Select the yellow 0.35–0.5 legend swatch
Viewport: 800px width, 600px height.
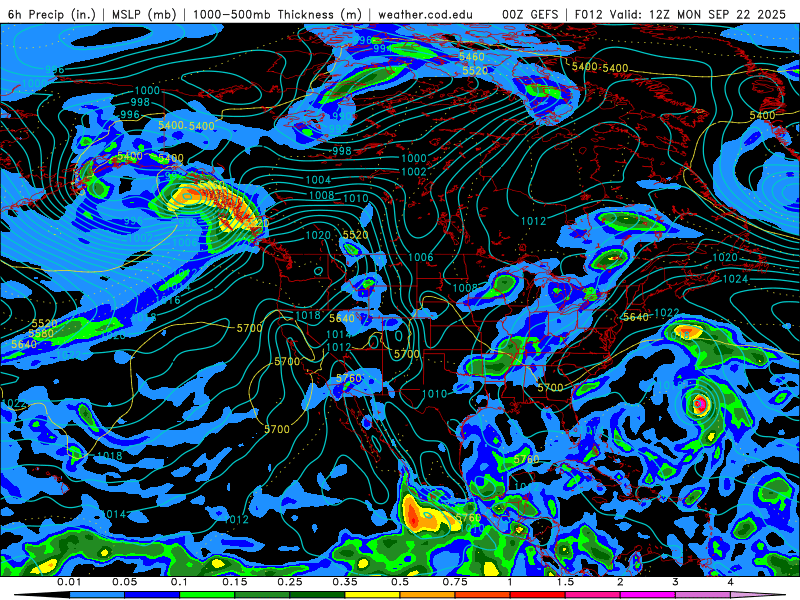tap(372, 595)
